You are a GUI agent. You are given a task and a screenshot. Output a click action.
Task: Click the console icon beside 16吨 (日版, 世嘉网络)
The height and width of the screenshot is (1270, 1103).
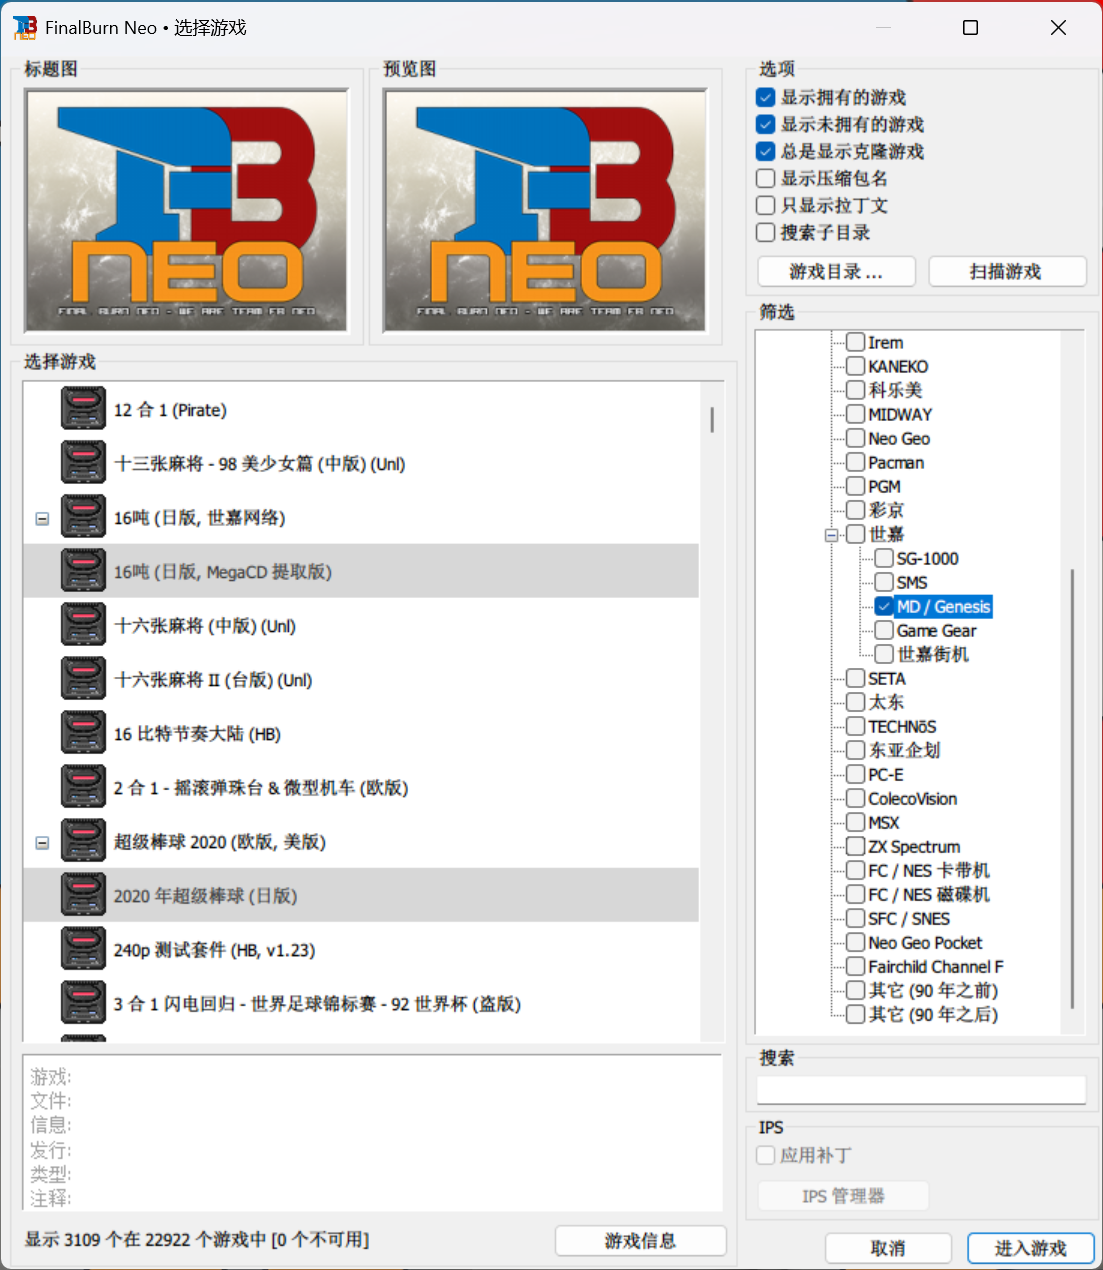point(83,518)
